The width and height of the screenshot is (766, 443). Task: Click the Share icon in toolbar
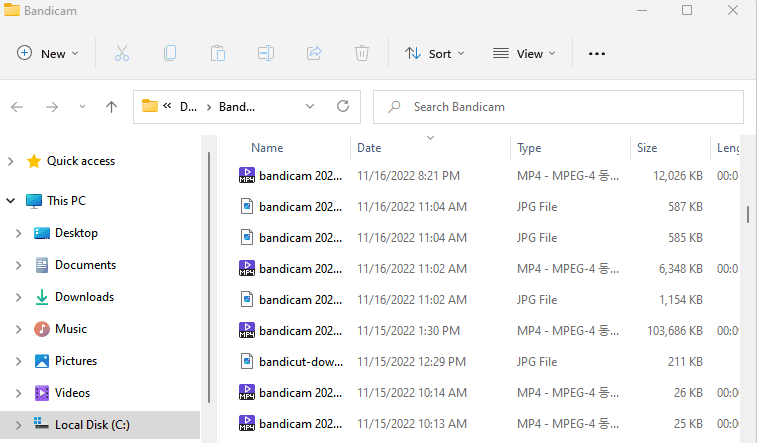314,53
